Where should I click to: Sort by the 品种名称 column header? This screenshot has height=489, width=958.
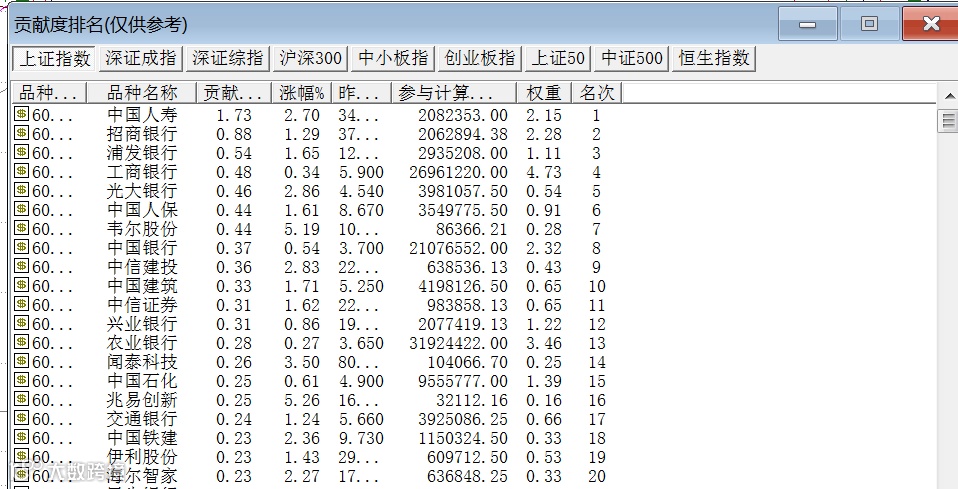click(142, 93)
